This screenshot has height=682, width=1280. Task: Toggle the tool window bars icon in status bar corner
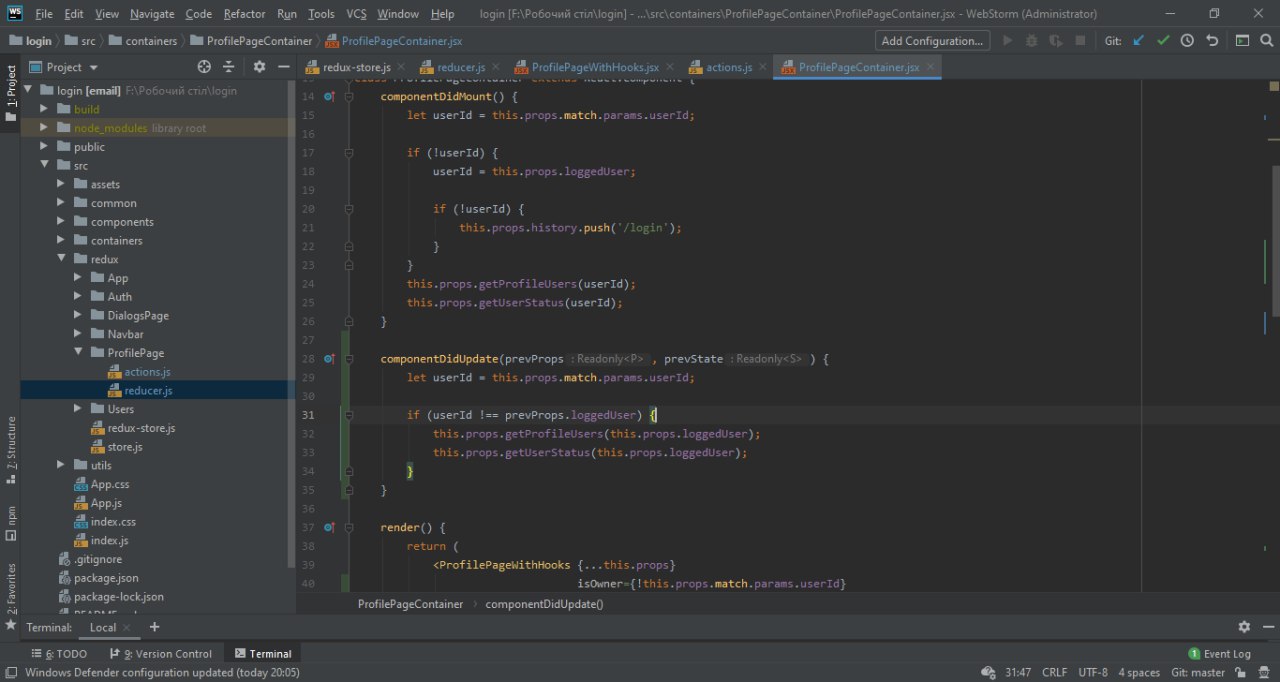(x=10, y=673)
